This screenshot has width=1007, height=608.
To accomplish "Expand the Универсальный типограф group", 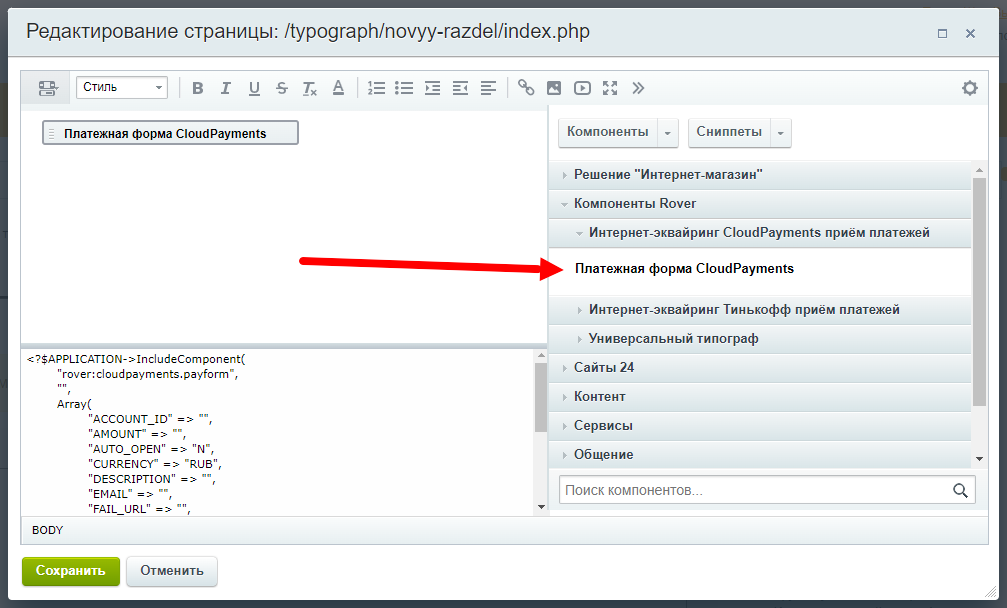I will (x=760, y=338).
